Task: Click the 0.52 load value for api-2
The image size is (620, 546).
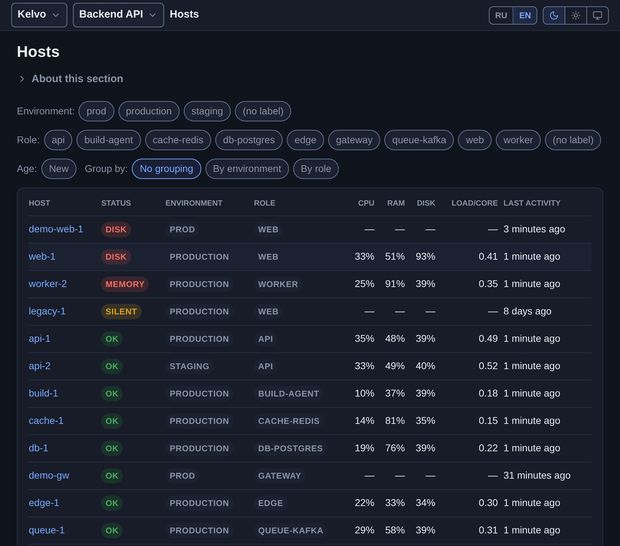Action: pyautogui.click(x=488, y=366)
